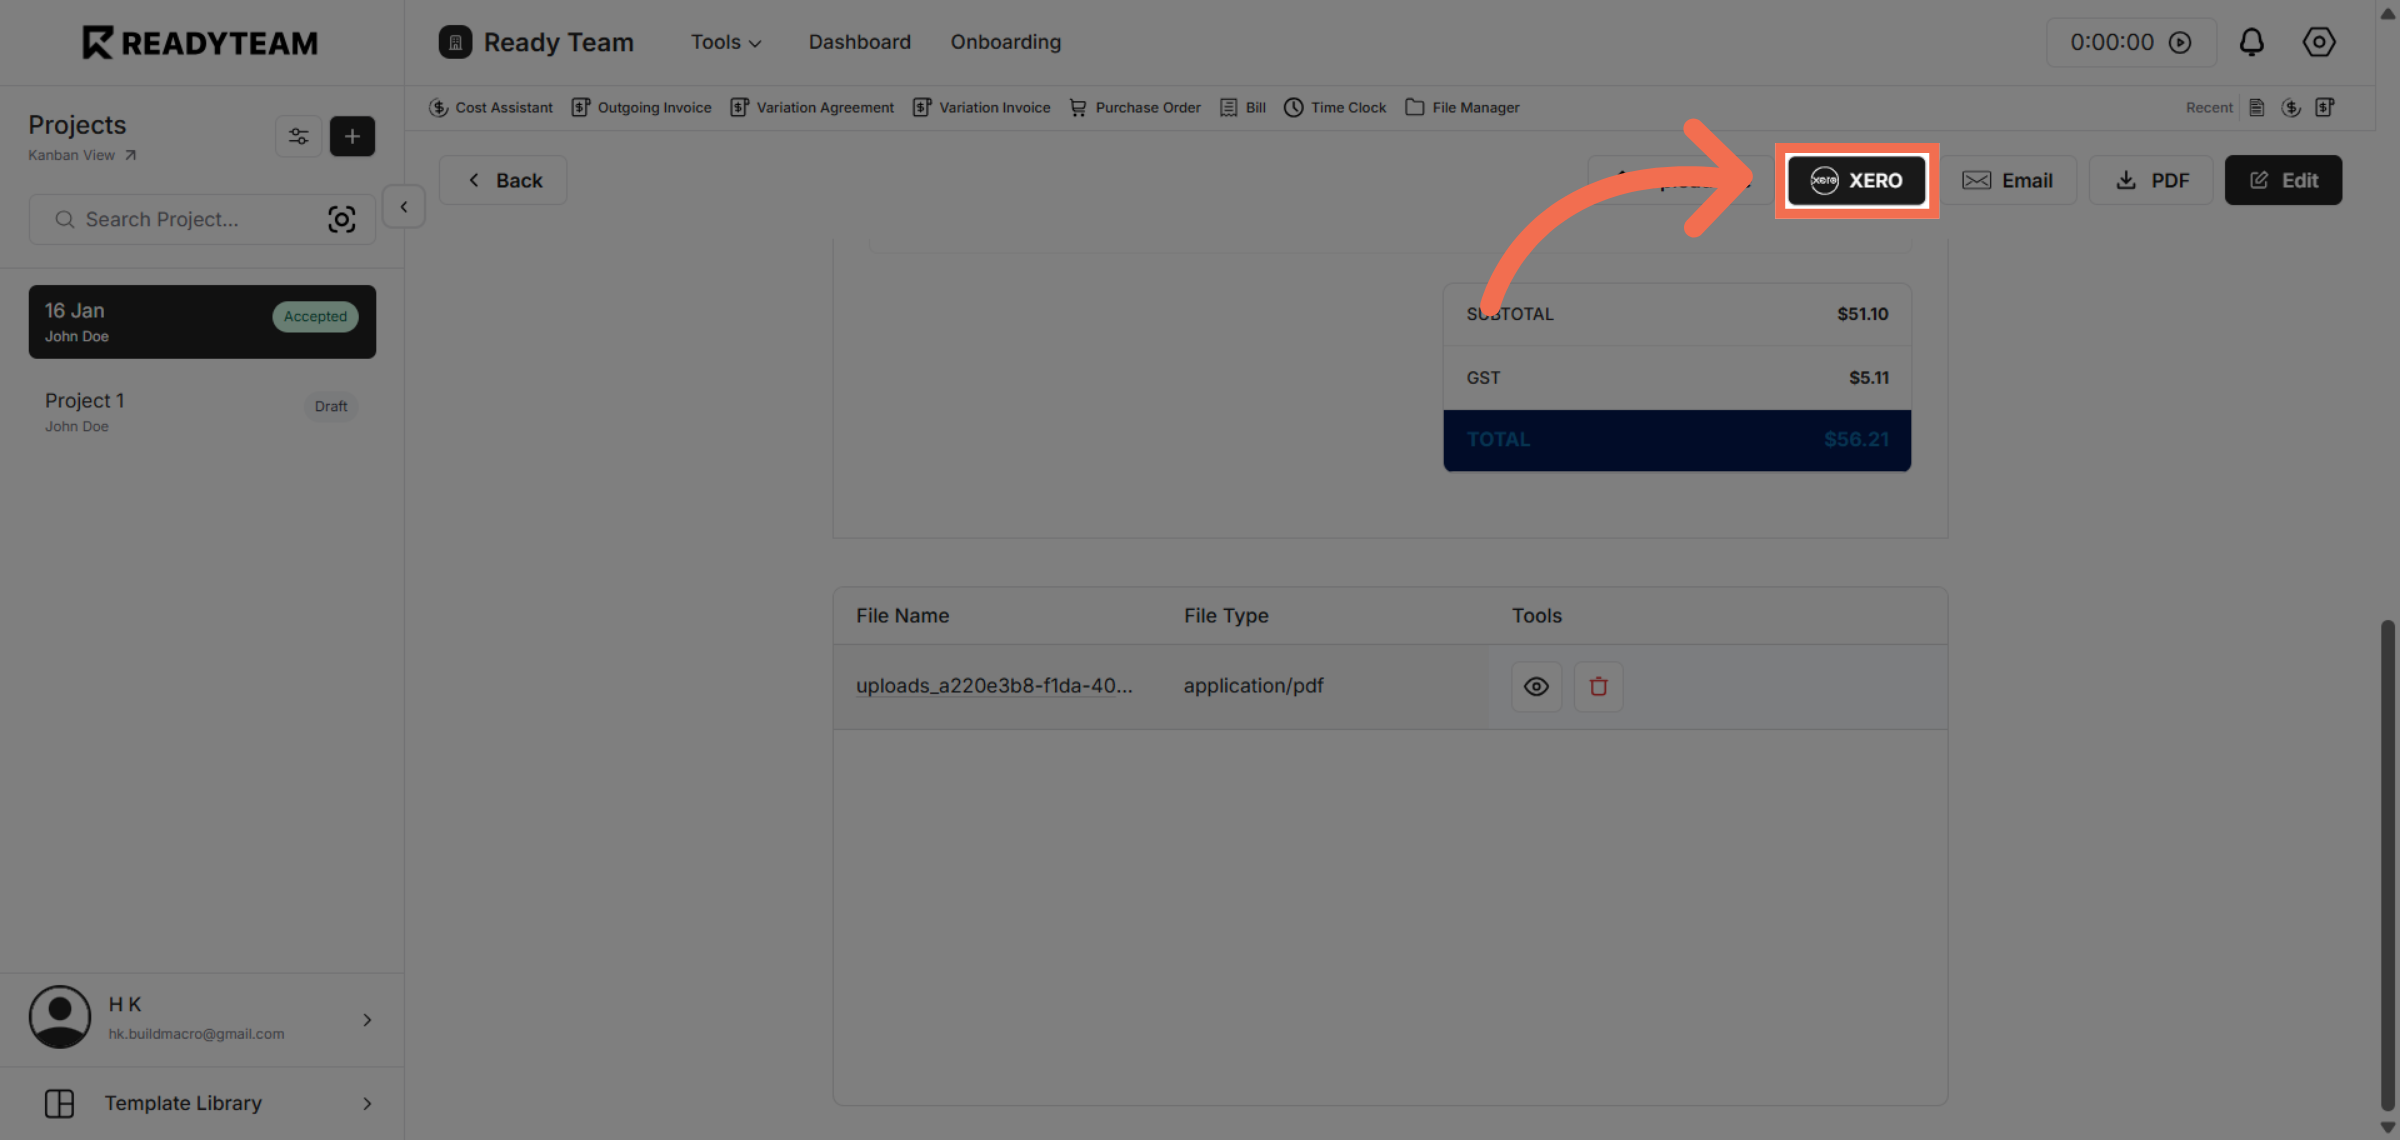
Task: Switch to the Dashboard tab
Action: point(859,42)
